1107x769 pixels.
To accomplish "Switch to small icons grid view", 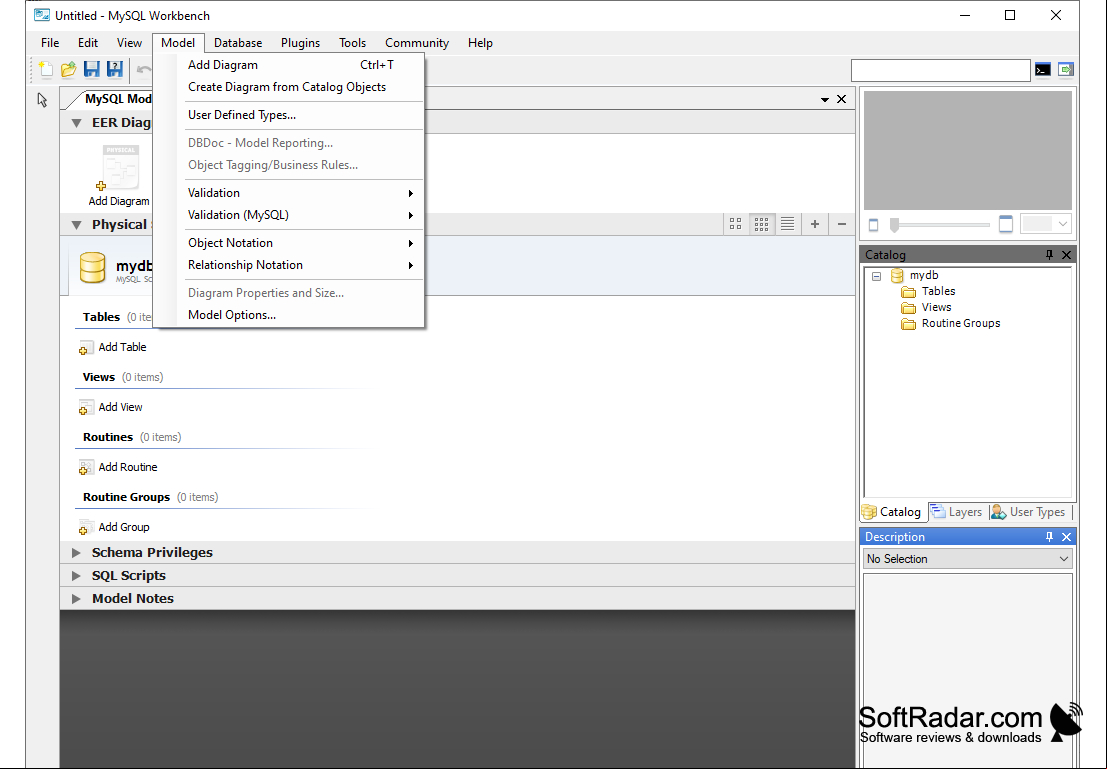I will point(761,224).
